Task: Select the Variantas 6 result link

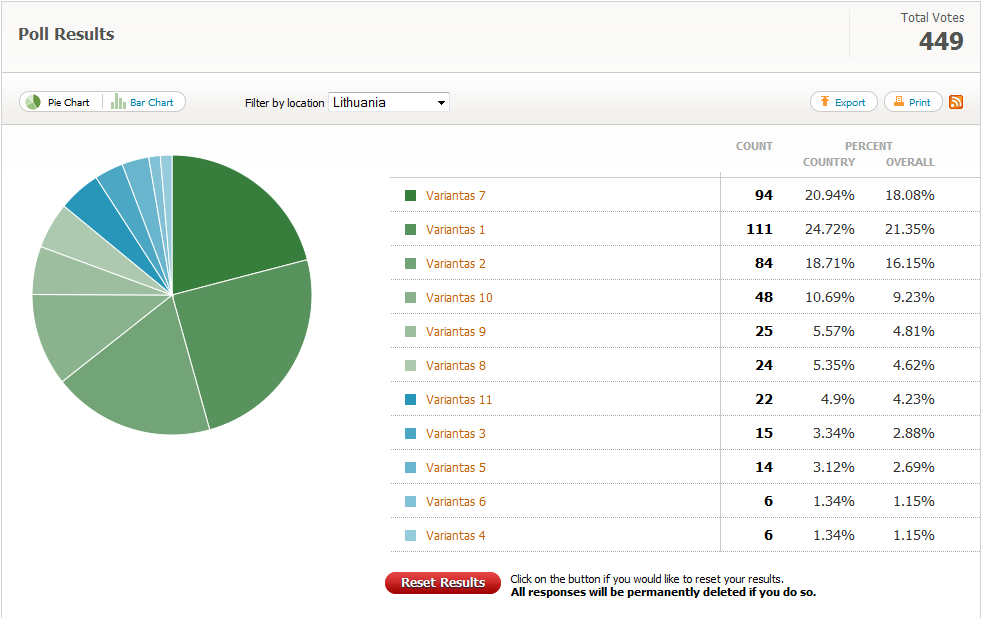Action: click(x=455, y=502)
